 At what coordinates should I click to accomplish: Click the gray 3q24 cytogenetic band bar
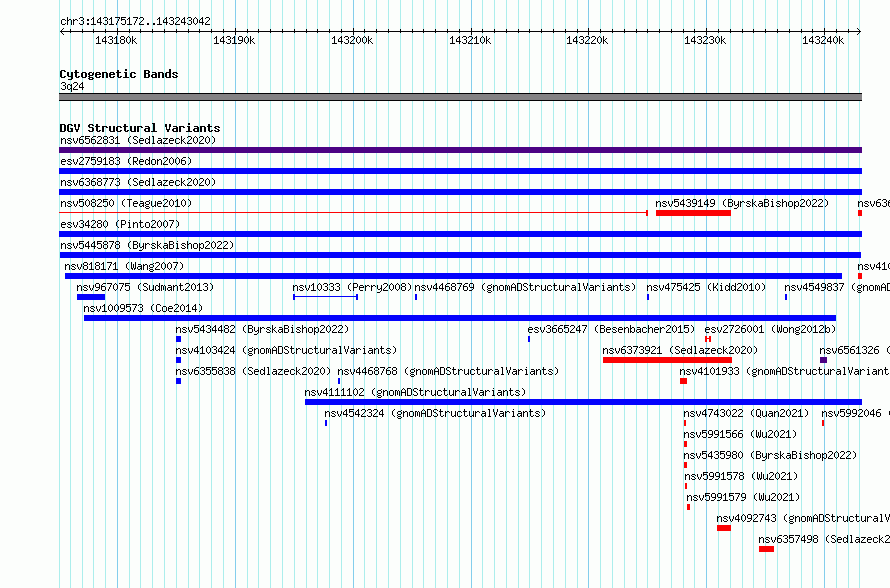click(460, 97)
